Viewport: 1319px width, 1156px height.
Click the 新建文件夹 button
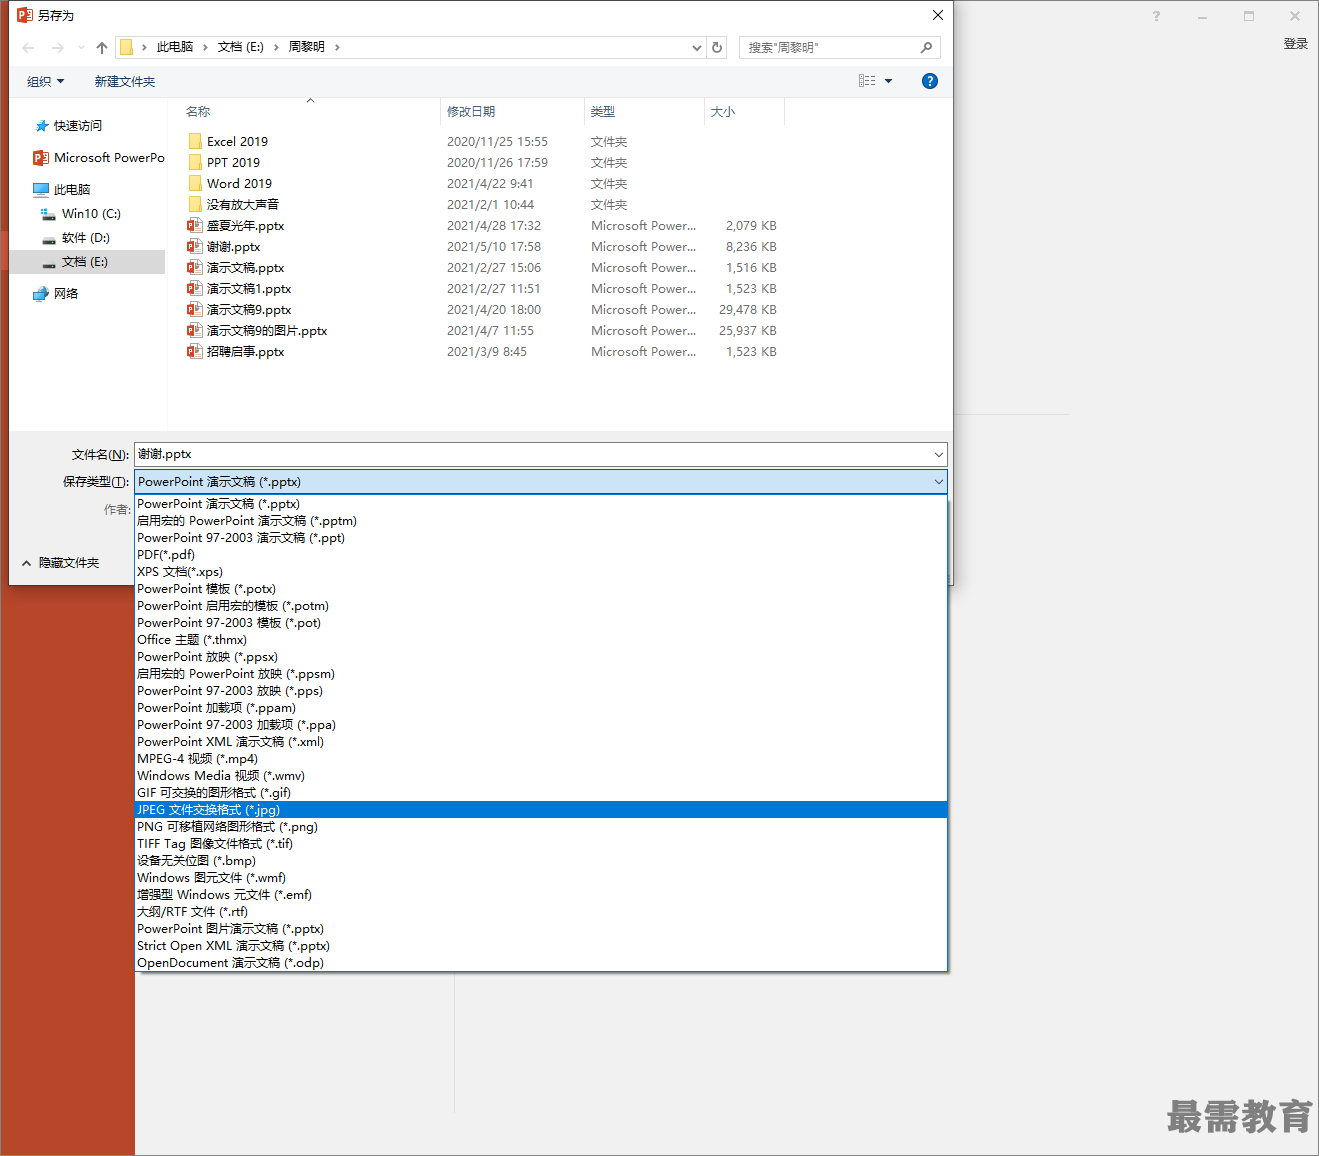point(125,82)
